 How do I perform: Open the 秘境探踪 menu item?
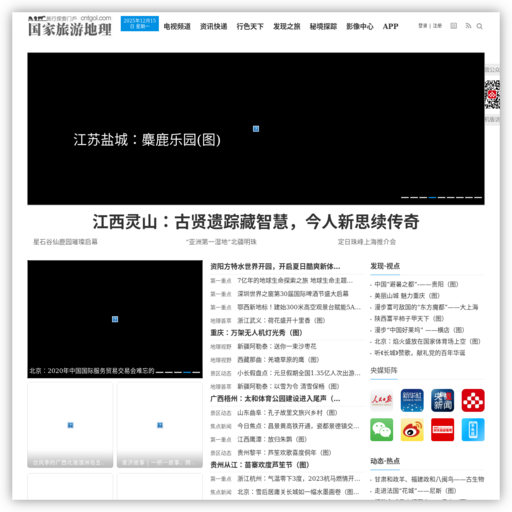coord(323,26)
